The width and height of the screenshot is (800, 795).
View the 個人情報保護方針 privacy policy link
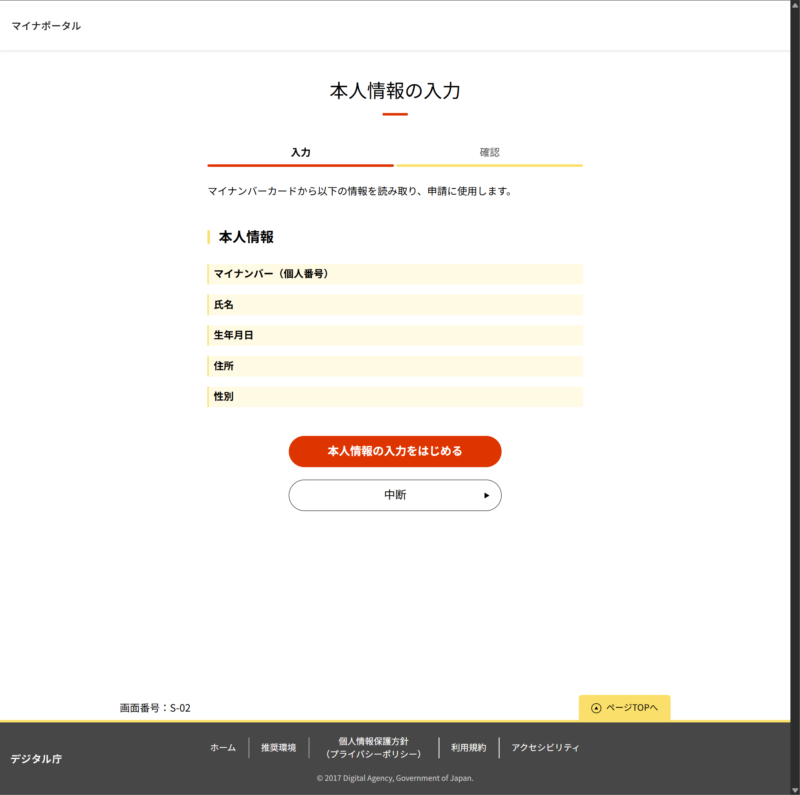click(373, 748)
